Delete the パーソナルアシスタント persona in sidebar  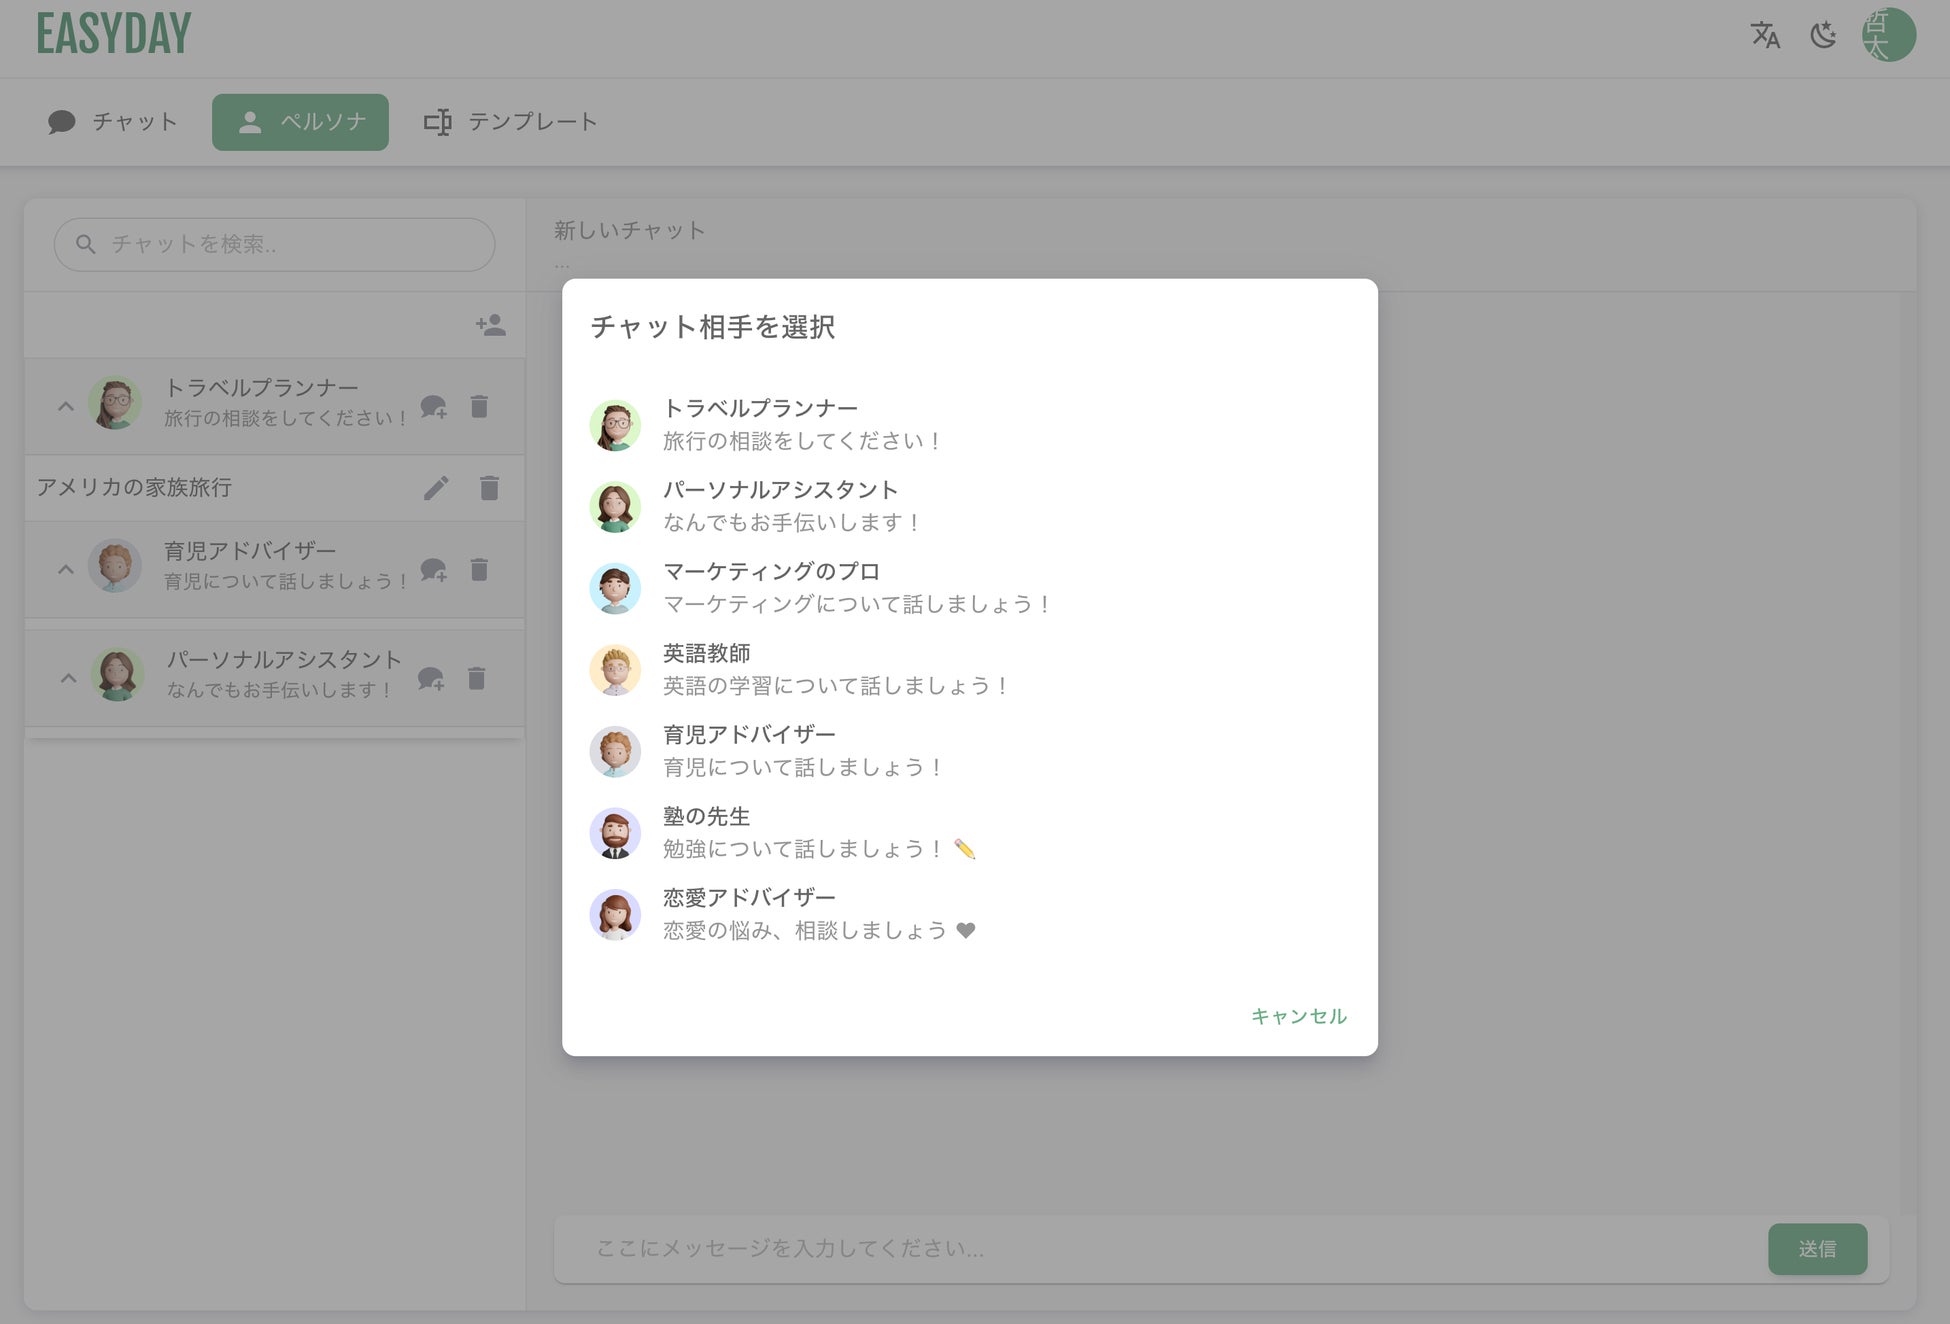[477, 679]
